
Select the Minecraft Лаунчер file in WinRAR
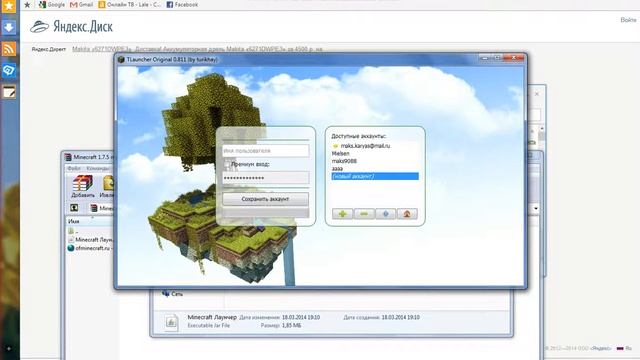[90, 240]
